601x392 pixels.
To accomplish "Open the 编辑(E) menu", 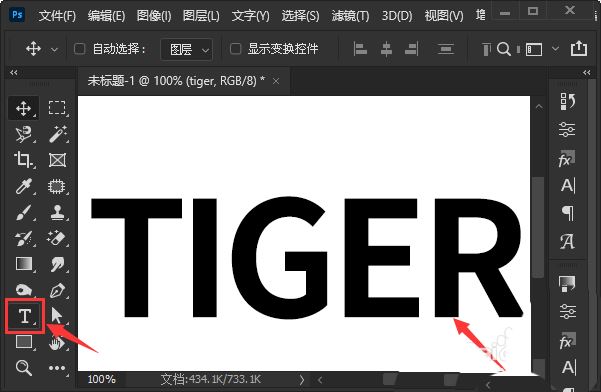I will pos(106,16).
